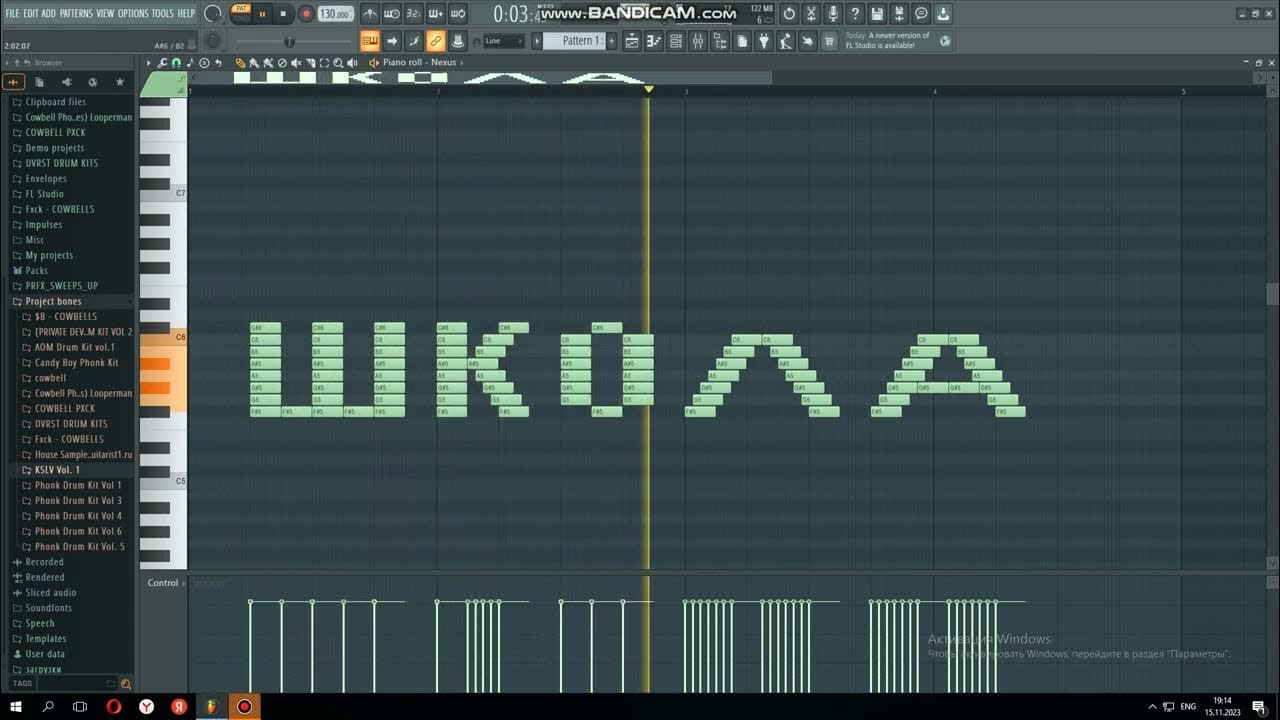The image size is (1280, 720).
Task: Open the Phonk Drum Kit Vol 3 folder
Action: point(76,501)
